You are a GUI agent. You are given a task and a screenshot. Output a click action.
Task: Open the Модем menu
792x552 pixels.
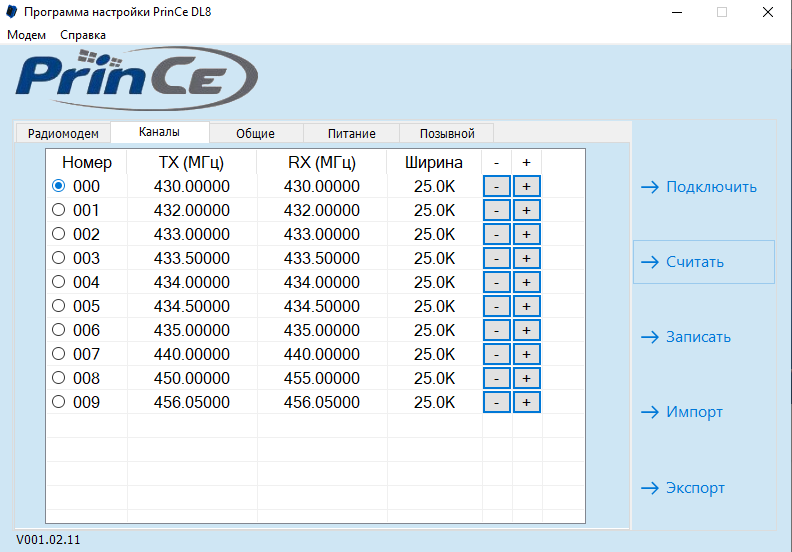pyautogui.click(x=26, y=35)
